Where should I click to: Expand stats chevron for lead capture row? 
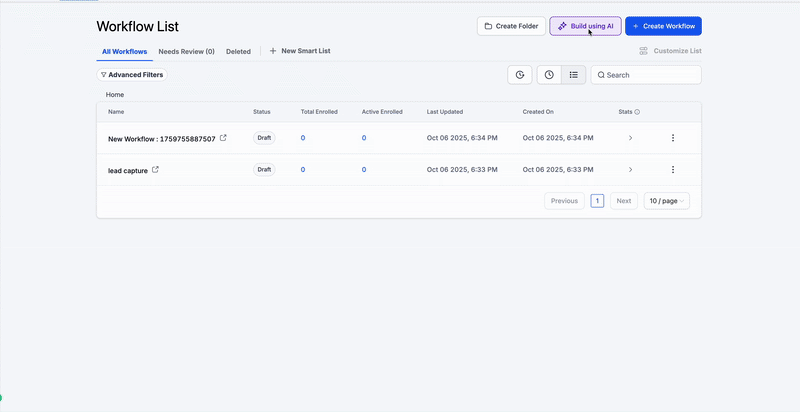(630, 170)
